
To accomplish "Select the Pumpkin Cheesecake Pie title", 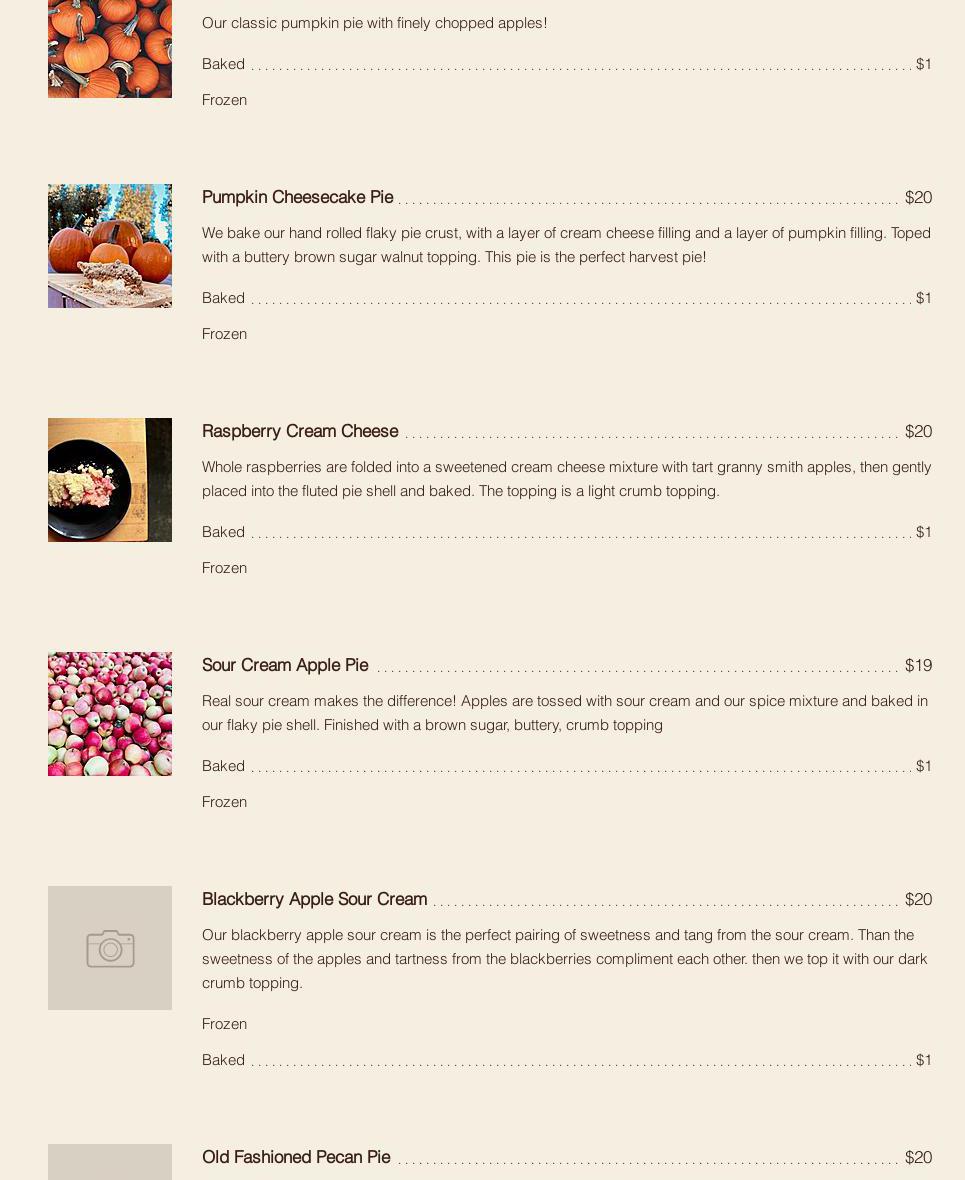I will point(297,197).
